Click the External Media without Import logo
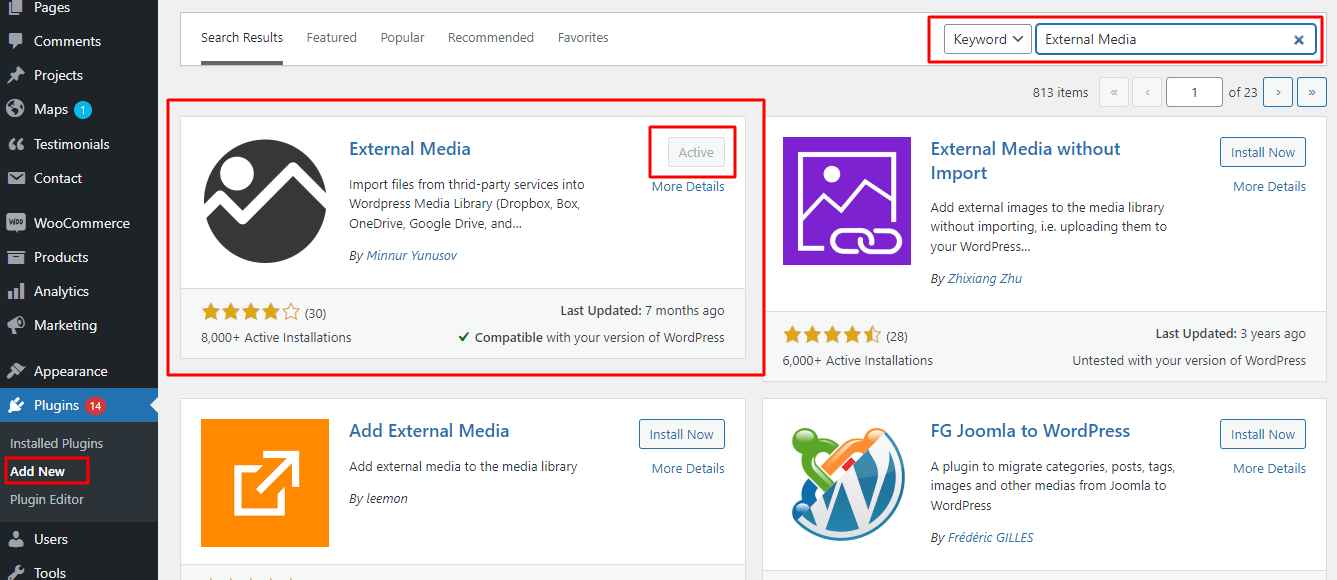This screenshot has width=1337, height=580. (x=847, y=201)
